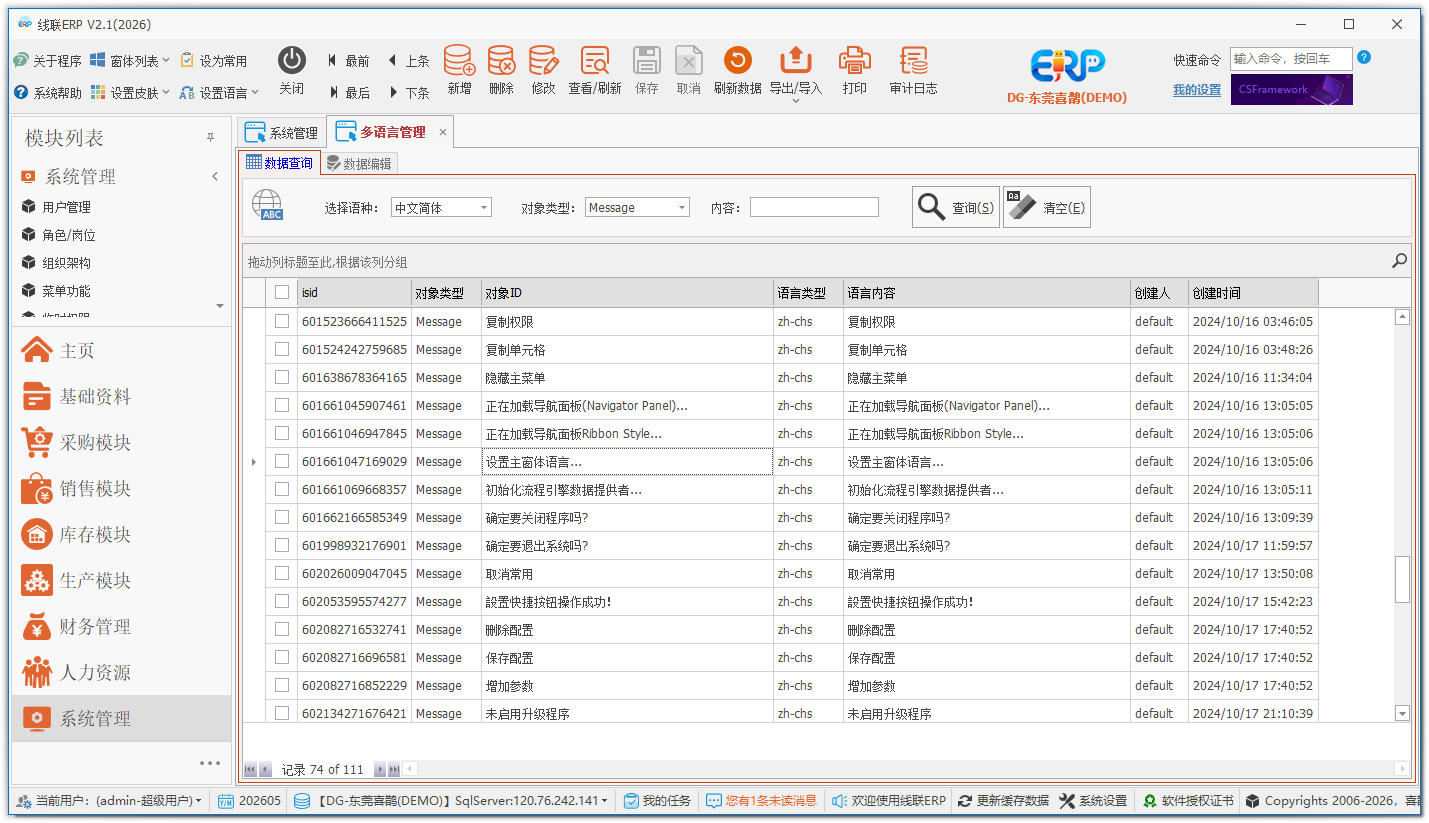Click the blue help question mark by quick command
The width and height of the screenshot is (1429, 823).
[1364, 57]
